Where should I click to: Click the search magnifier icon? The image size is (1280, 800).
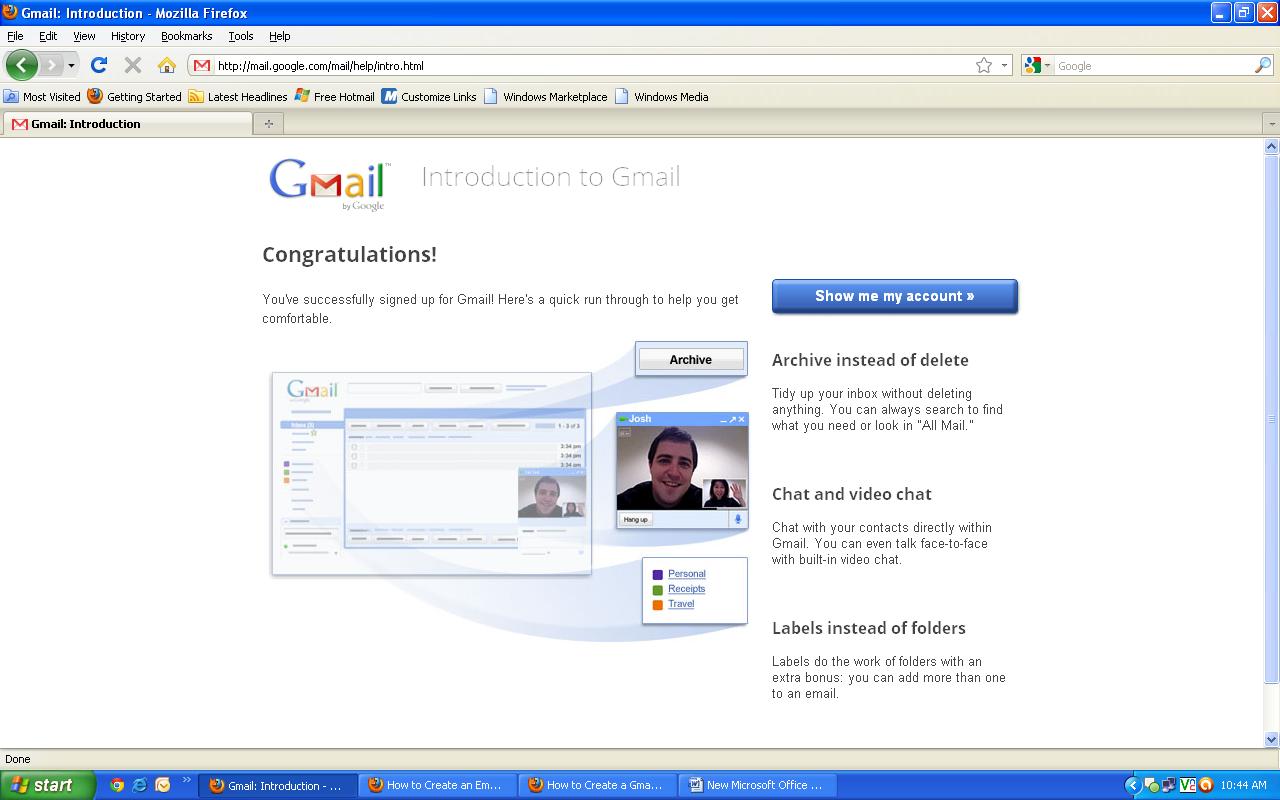pyautogui.click(x=1263, y=65)
